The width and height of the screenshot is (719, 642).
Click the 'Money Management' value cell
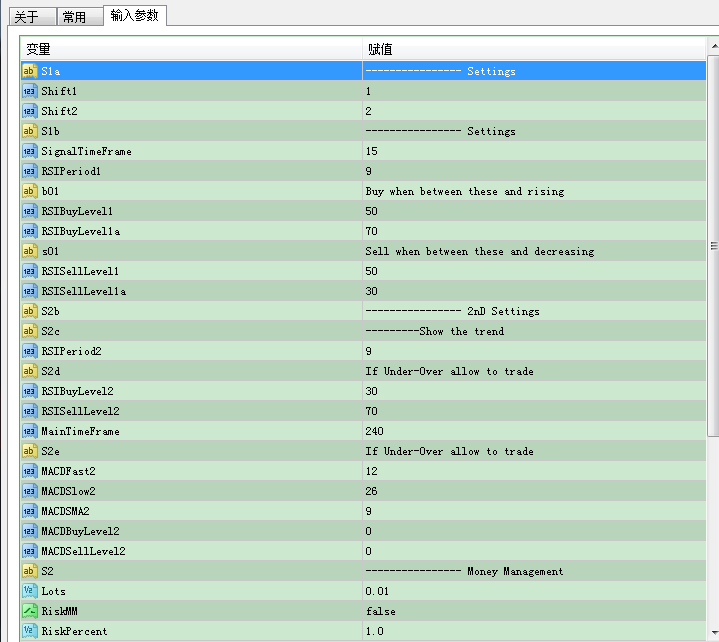tap(534, 571)
